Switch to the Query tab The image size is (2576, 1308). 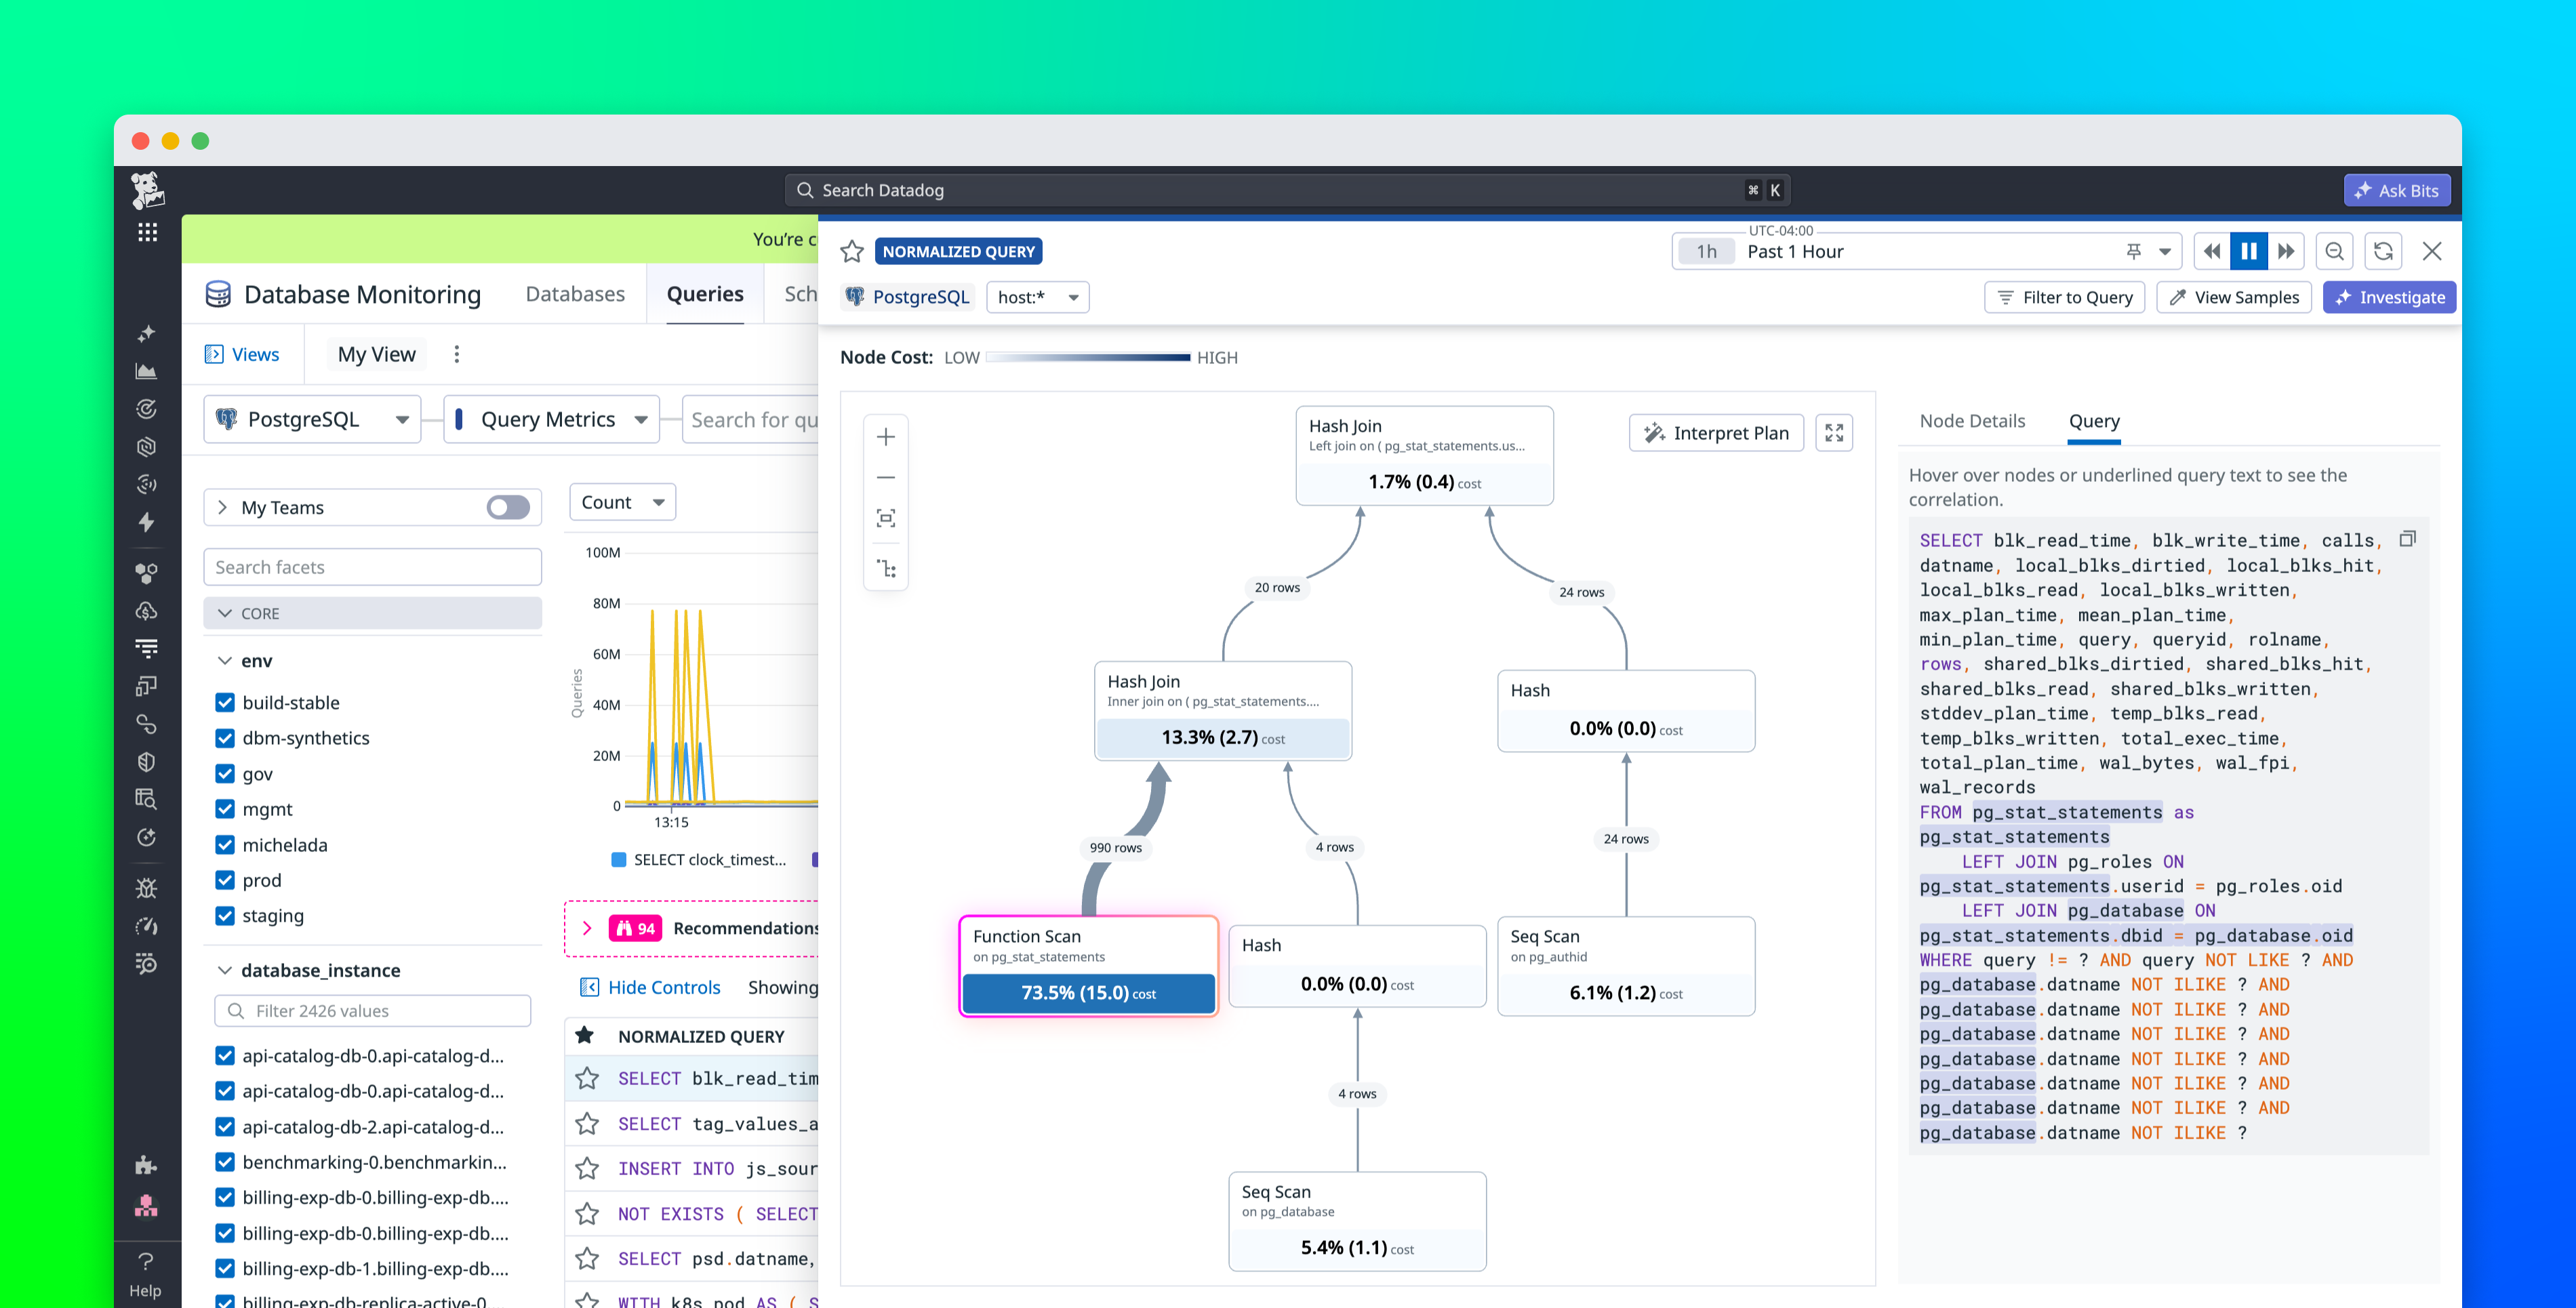coord(2094,421)
